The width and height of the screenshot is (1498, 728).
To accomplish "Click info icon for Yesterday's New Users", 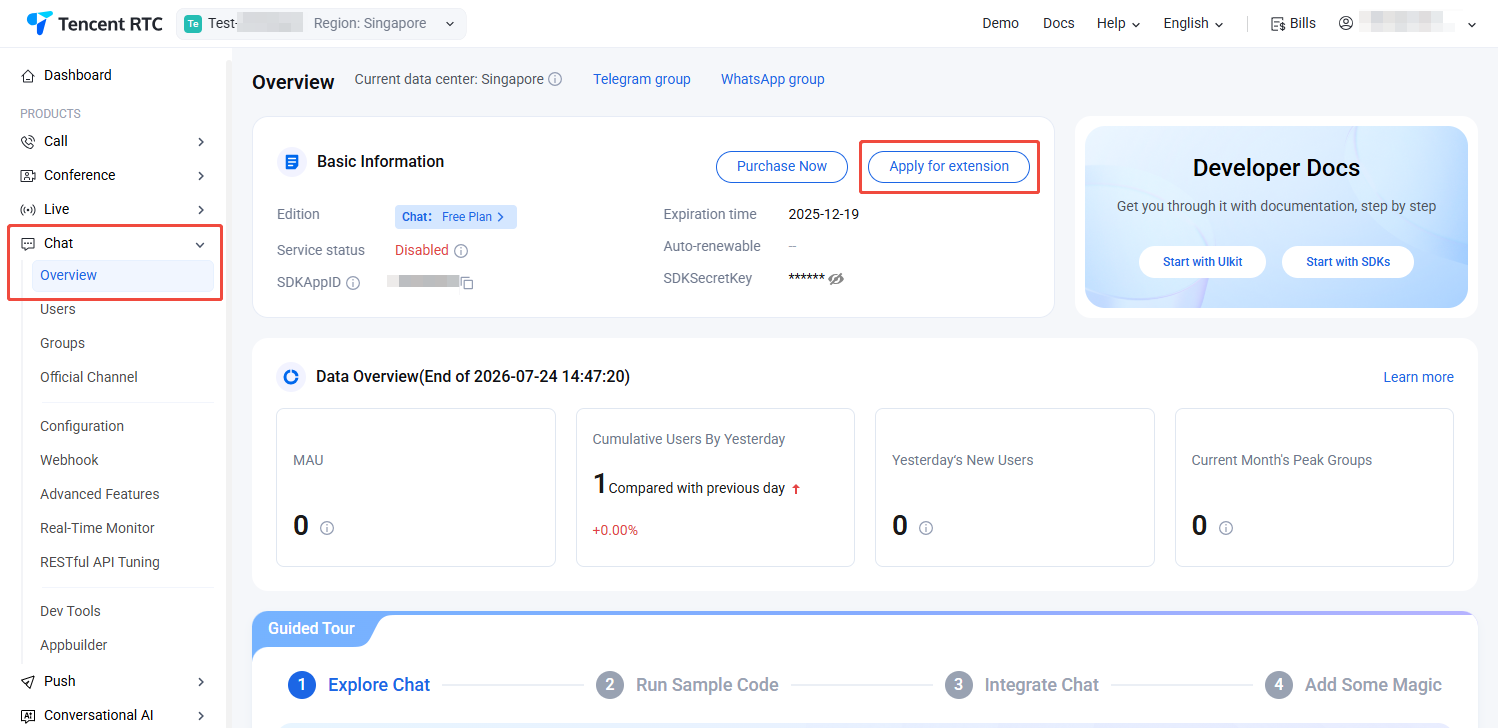I will point(926,528).
